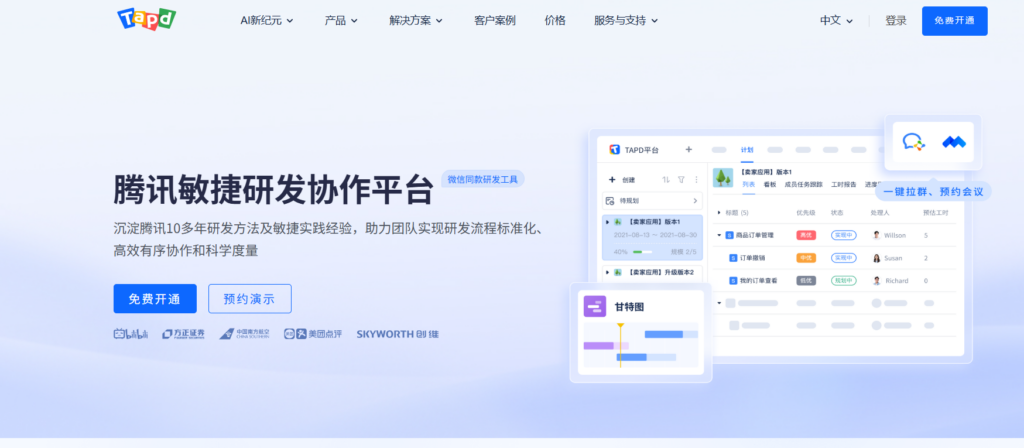The width and height of the screenshot is (1024, 448).
Task: Click the WeCom chat bubble icon
Action: [914, 142]
